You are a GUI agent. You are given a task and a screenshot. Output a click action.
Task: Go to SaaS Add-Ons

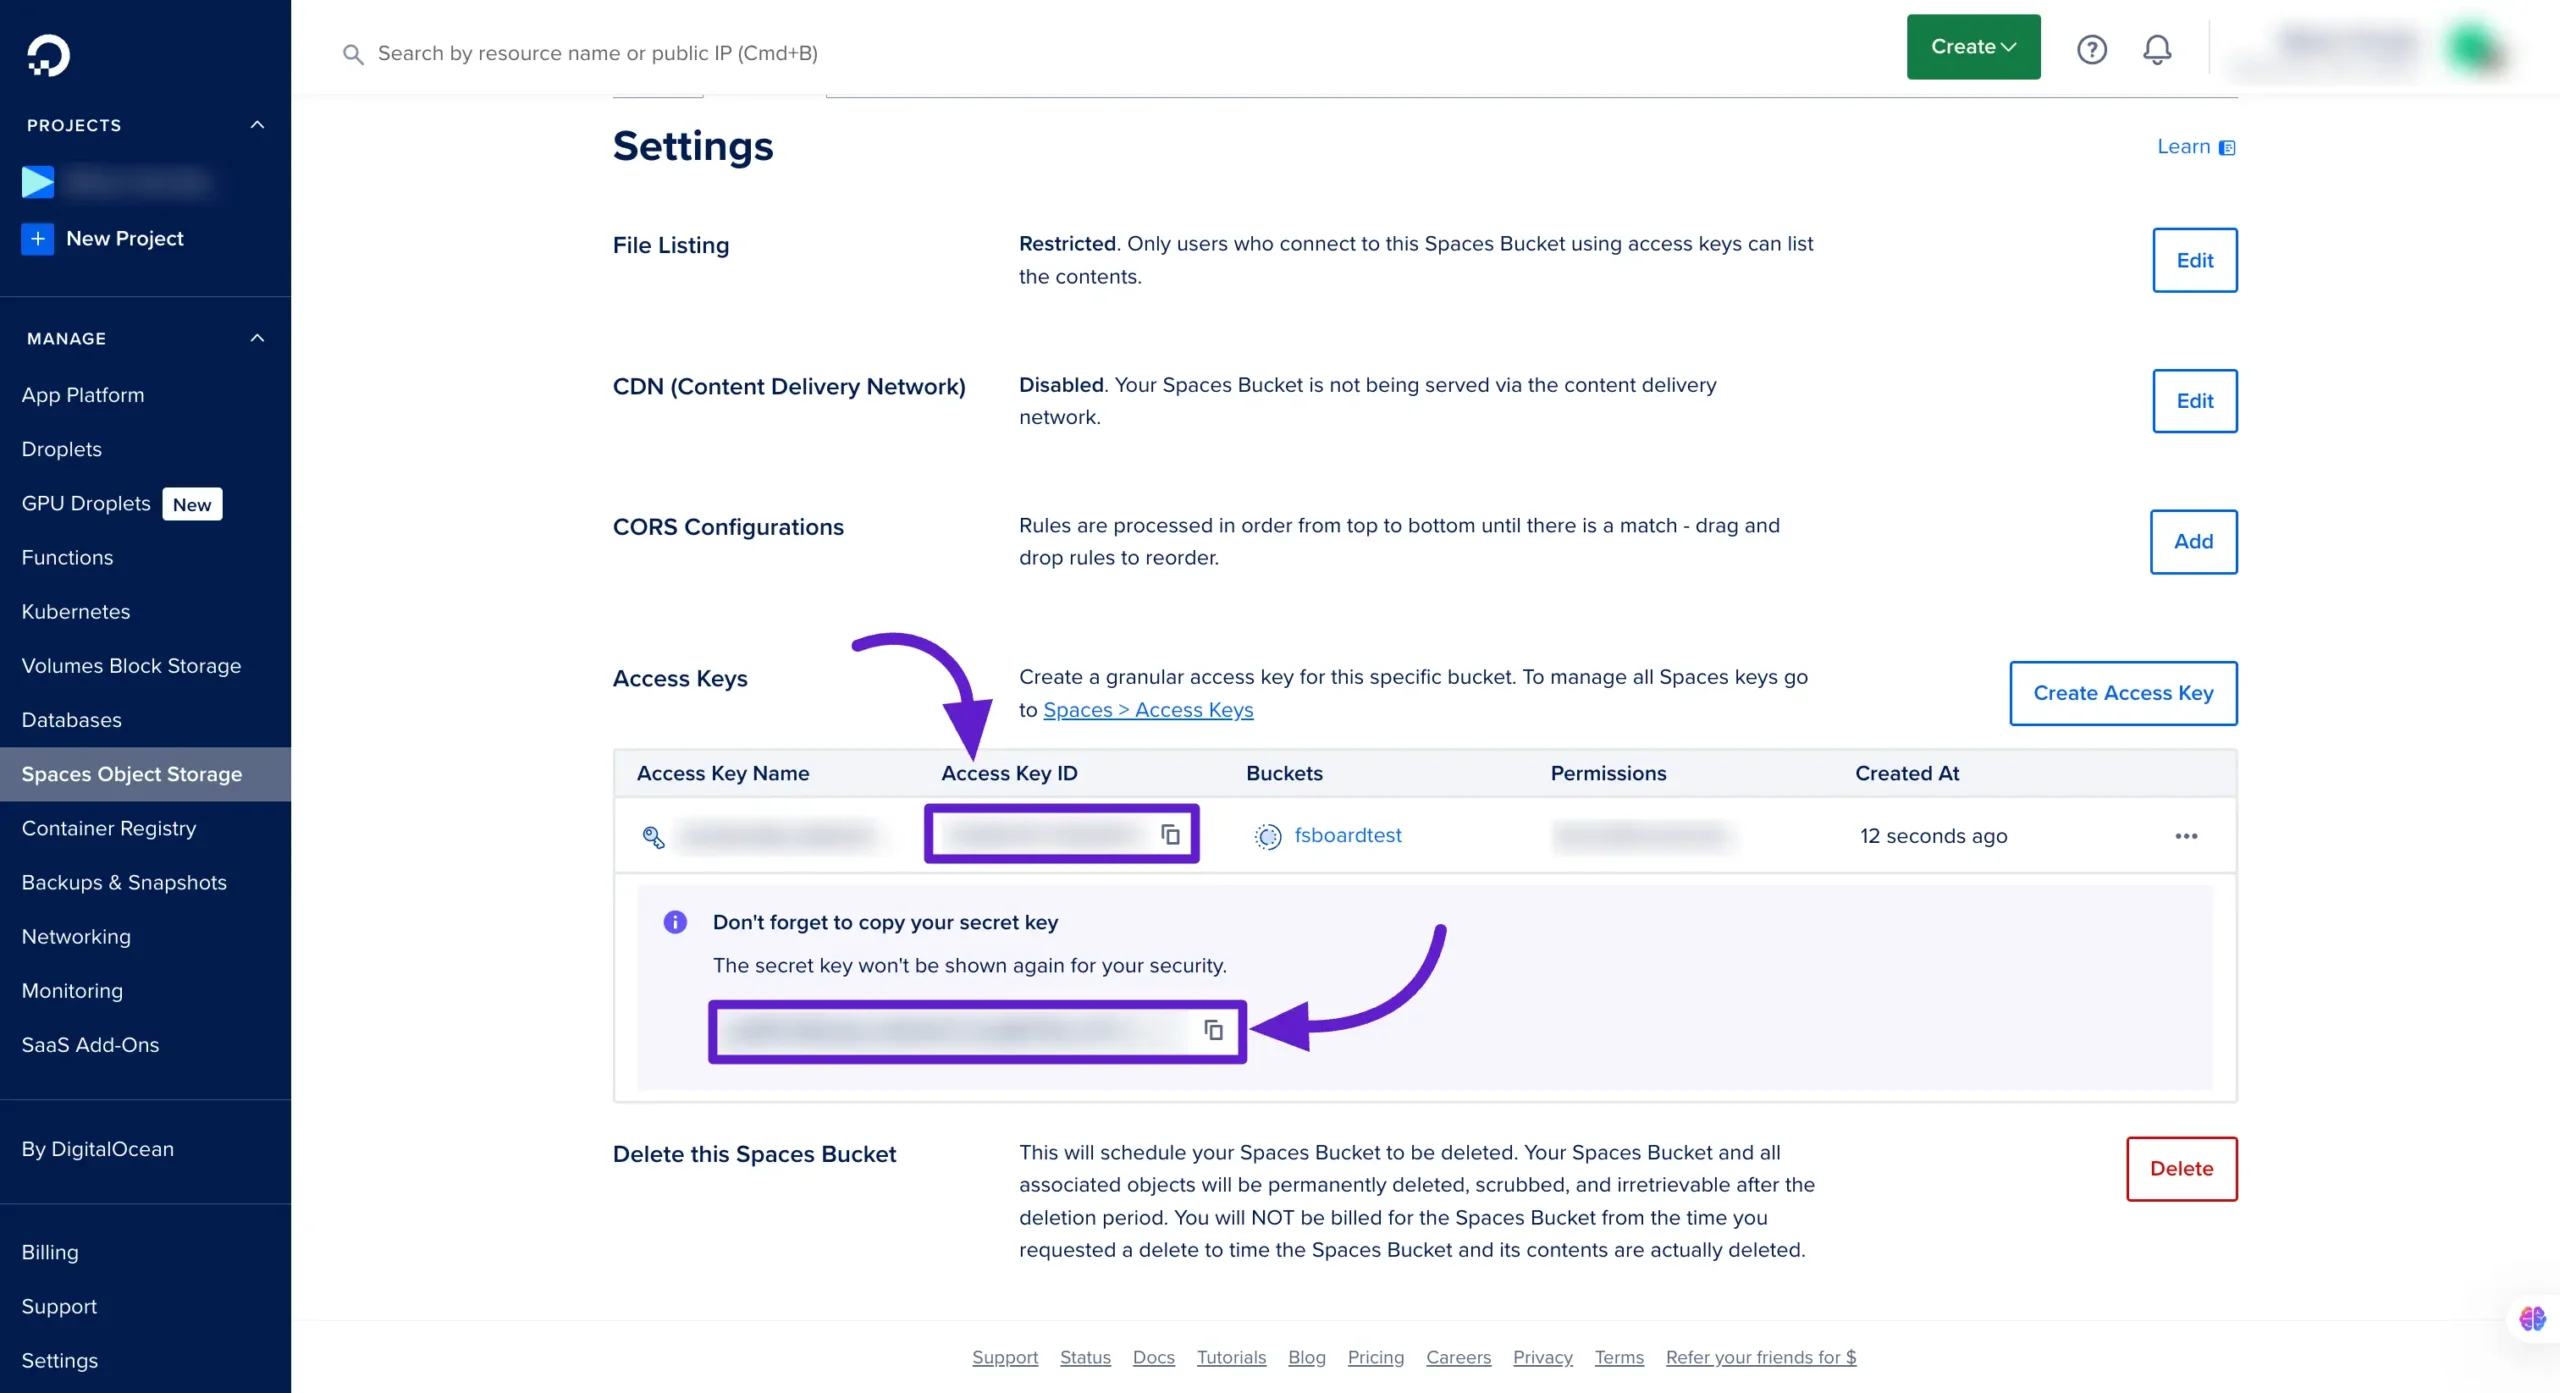pos(90,1044)
